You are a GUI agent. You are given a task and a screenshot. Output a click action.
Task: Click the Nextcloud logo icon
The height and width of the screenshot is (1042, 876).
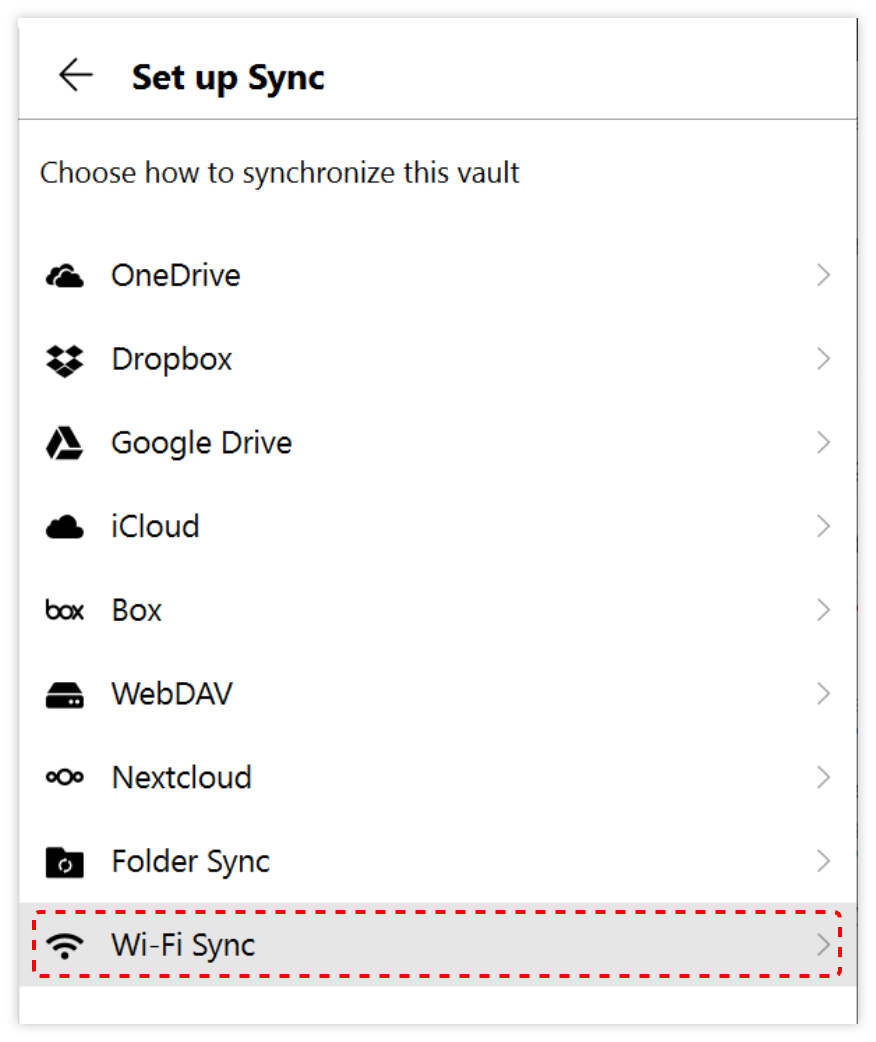click(64, 777)
